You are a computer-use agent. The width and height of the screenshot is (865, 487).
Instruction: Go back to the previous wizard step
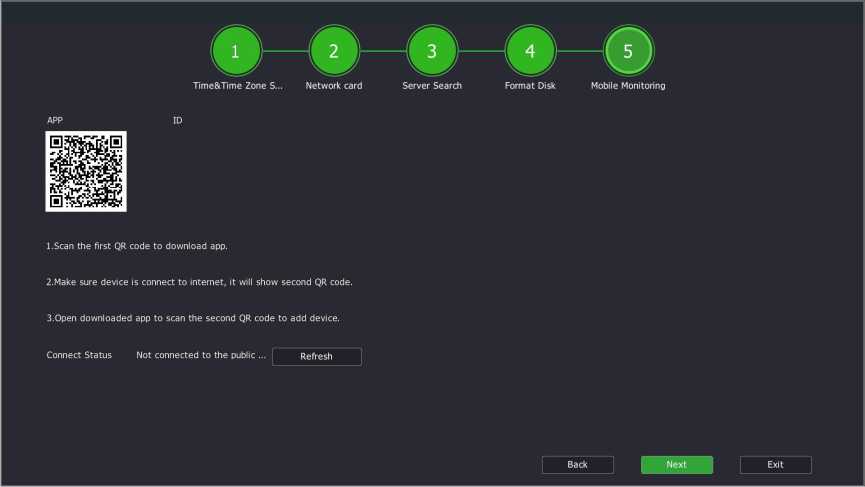578,464
